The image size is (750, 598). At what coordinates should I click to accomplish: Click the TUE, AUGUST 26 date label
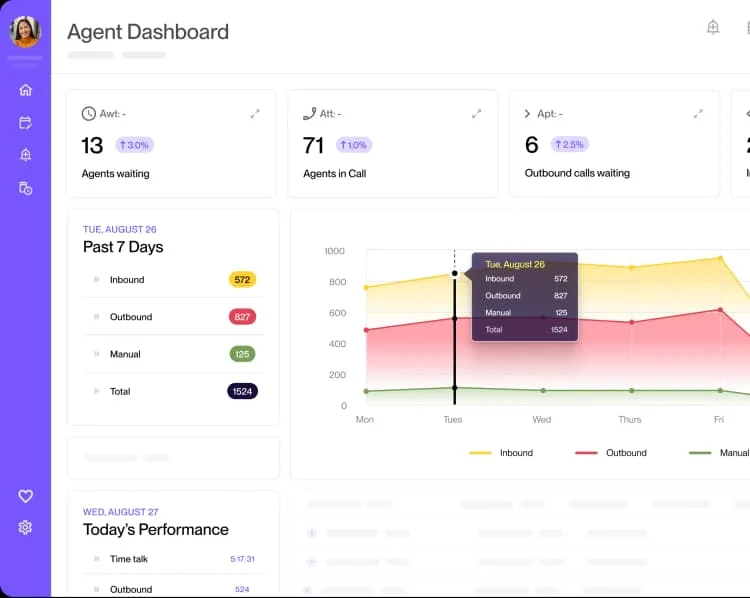click(120, 229)
